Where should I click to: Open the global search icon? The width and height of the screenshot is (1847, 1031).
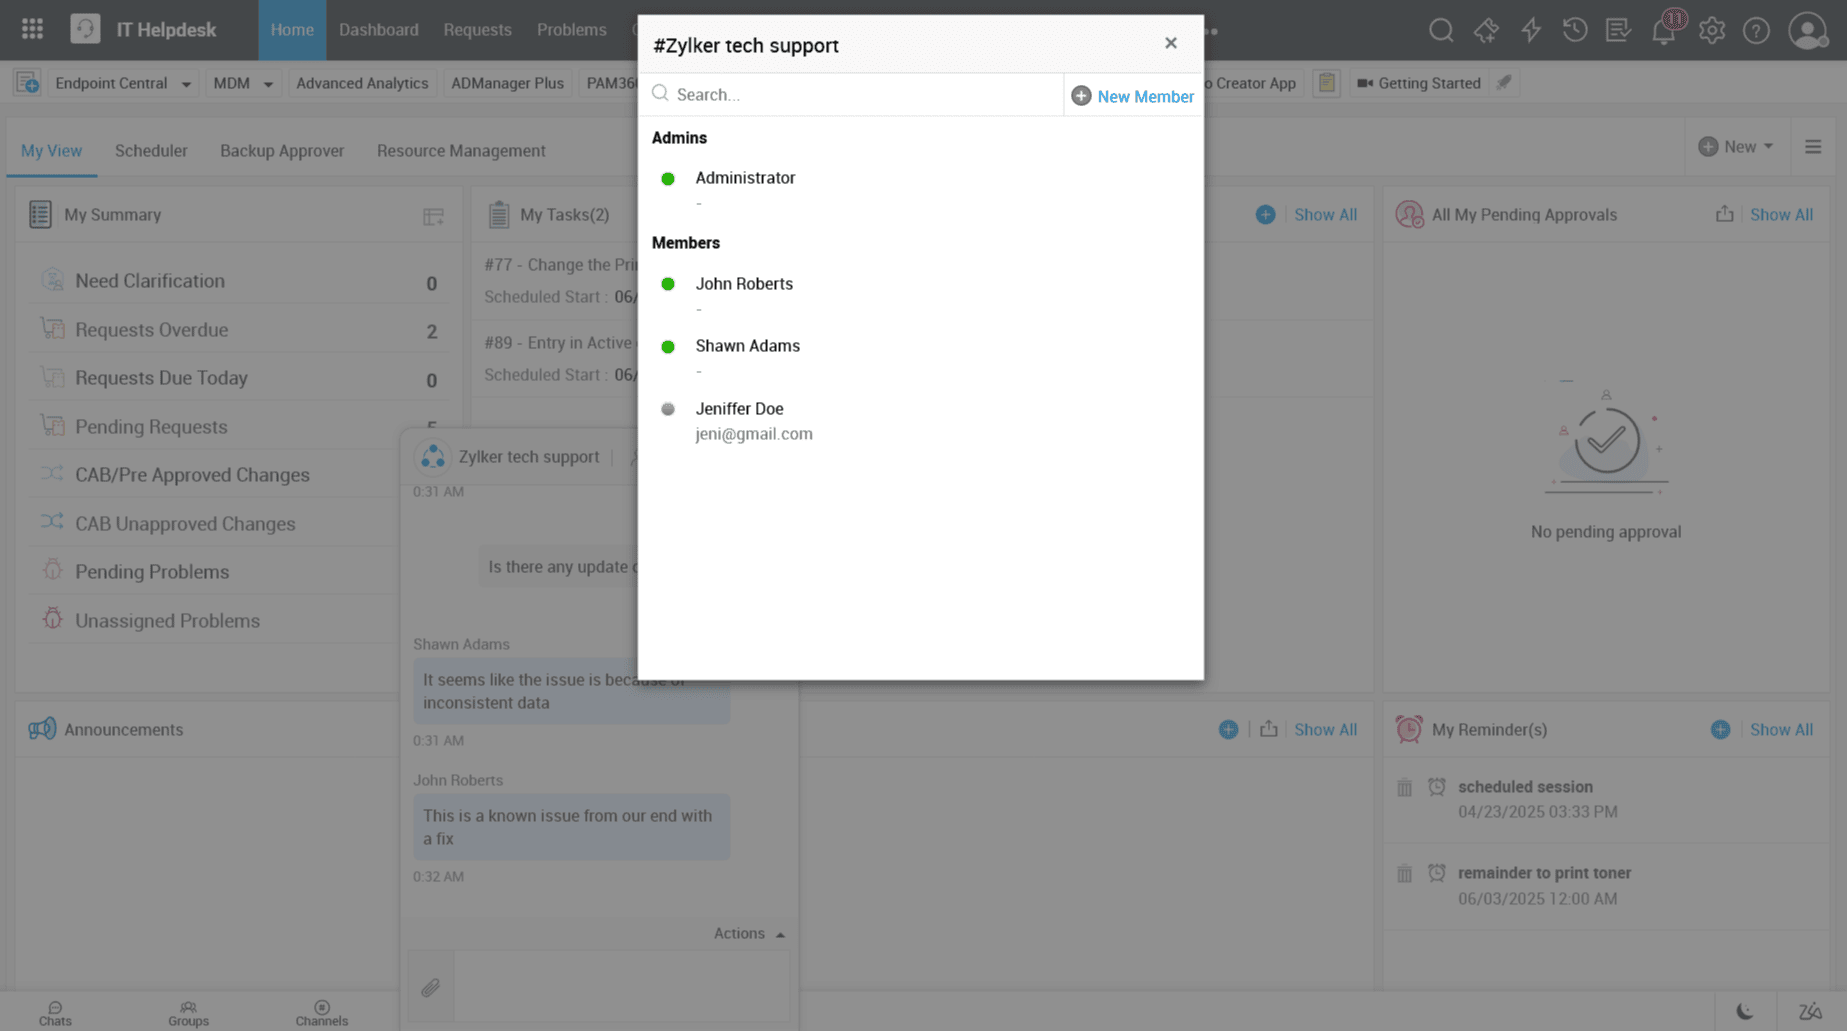pyautogui.click(x=1440, y=30)
